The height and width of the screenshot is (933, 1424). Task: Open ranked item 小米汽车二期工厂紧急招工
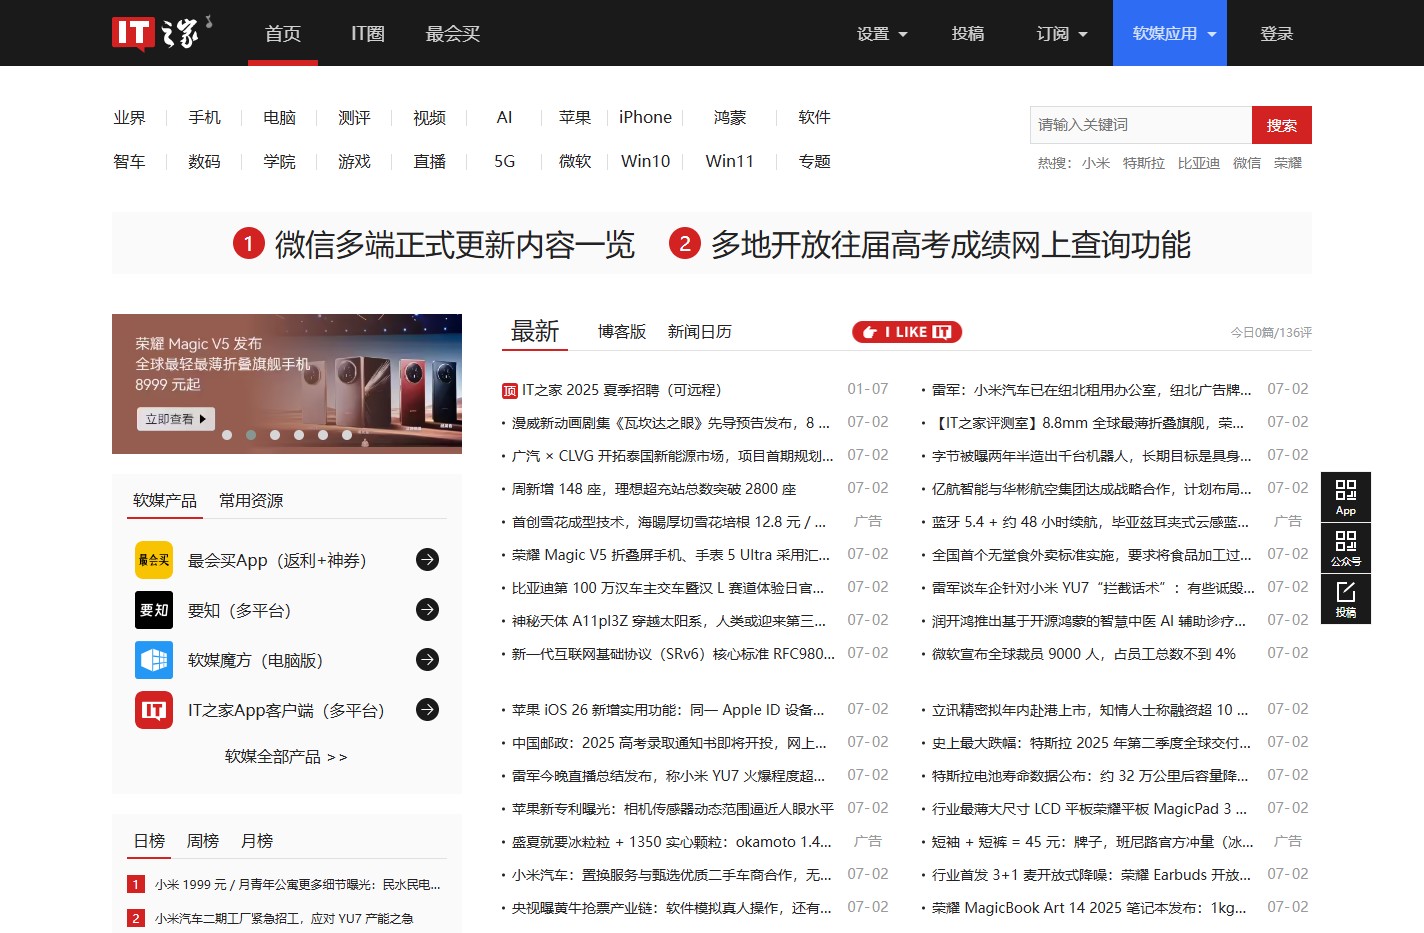tap(284, 918)
